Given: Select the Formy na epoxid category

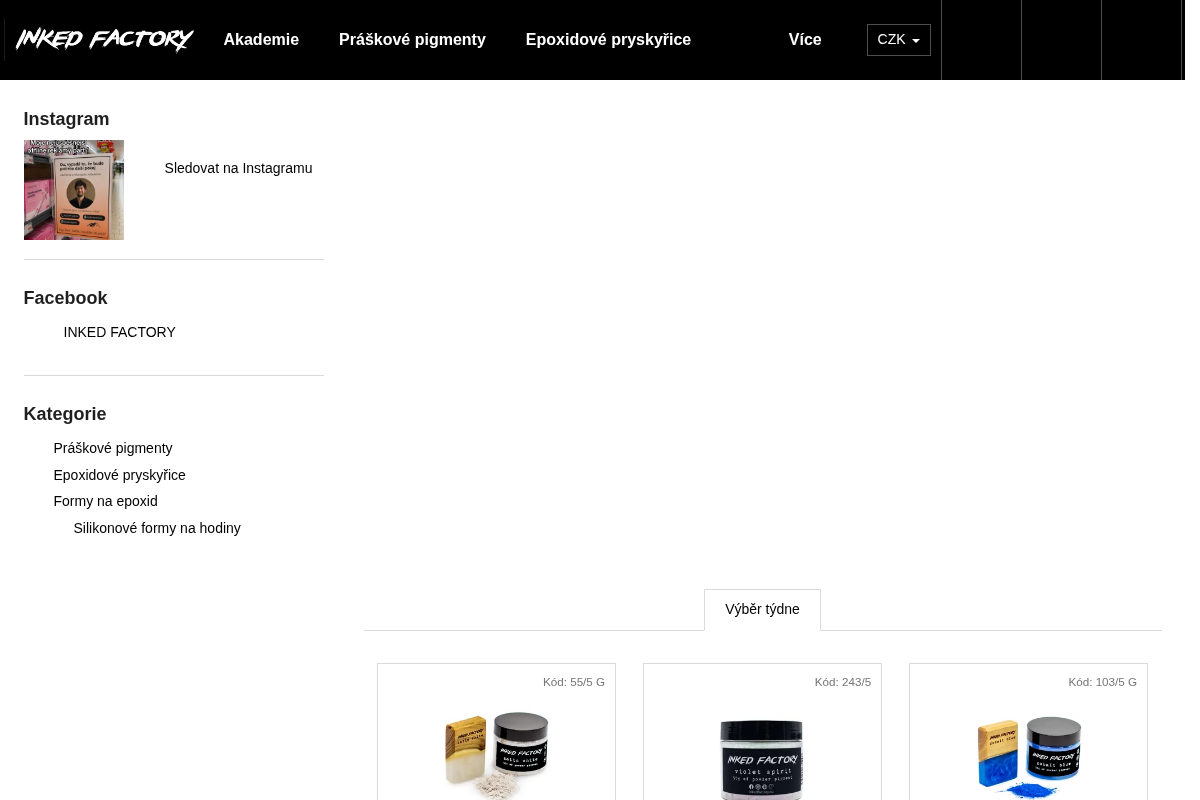Looking at the screenshot, I should point(106,501).
